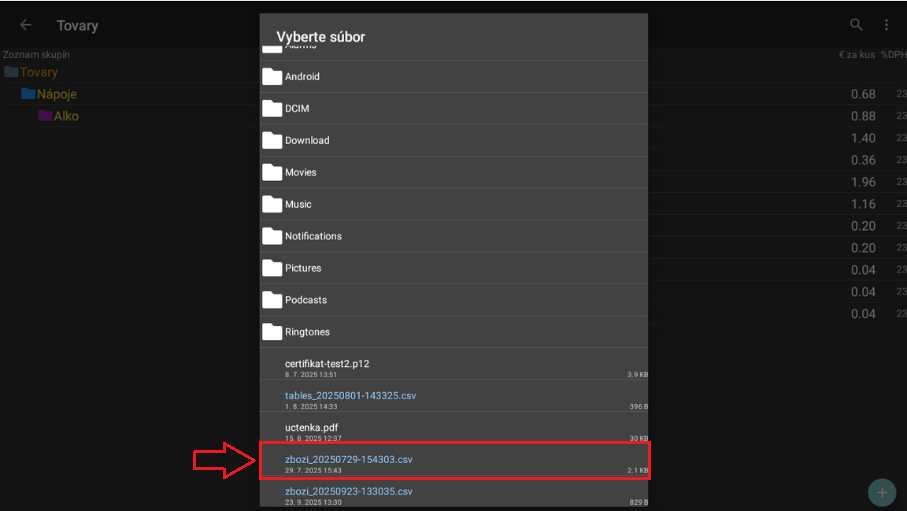Screen dimensions: 907x511
Task: Select the Nápoje group in tree
Action: coord(56,94)
